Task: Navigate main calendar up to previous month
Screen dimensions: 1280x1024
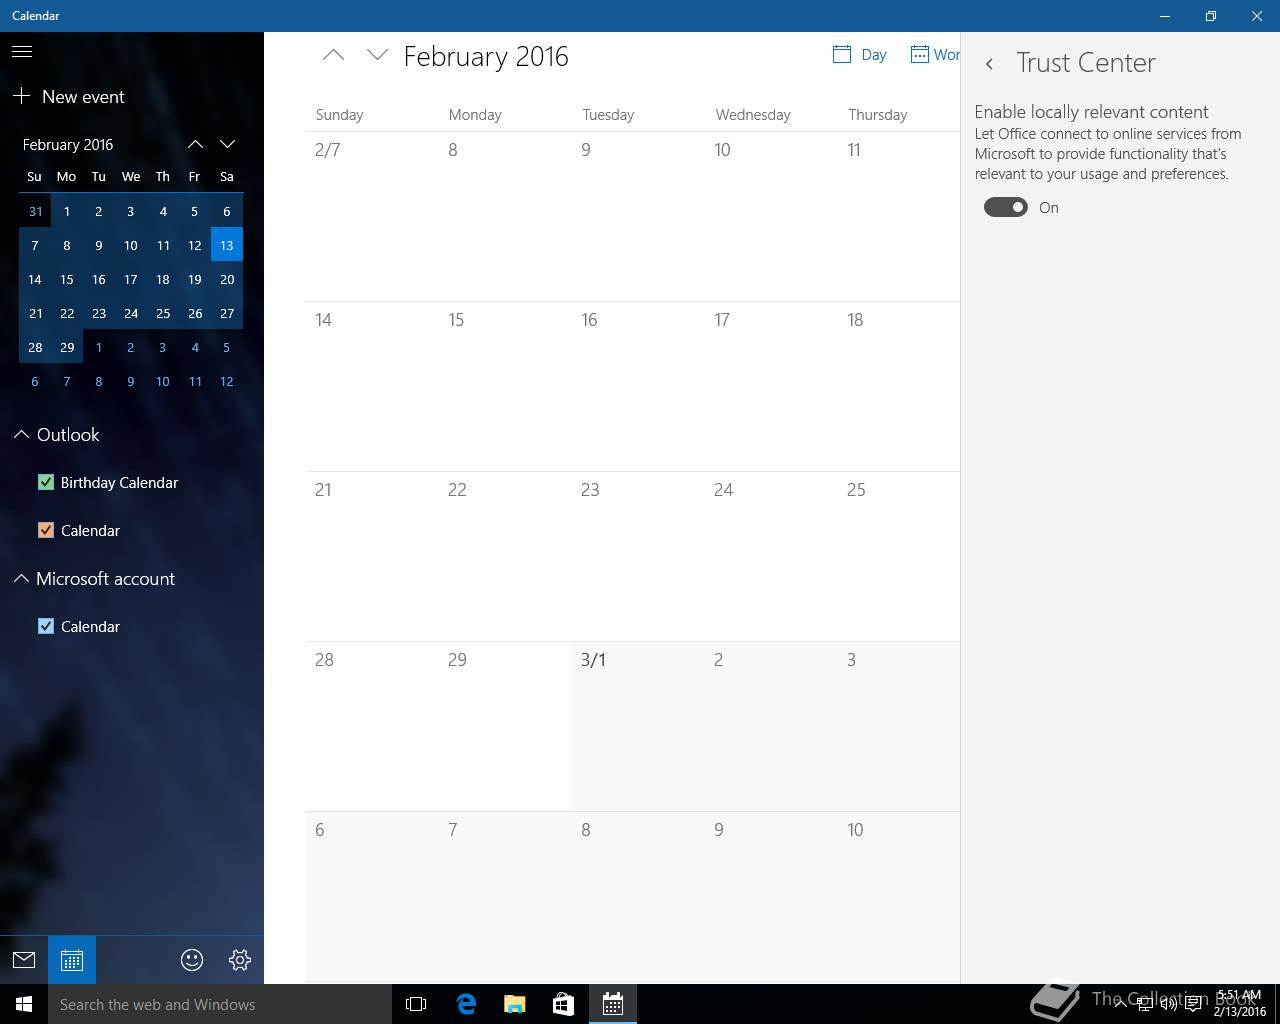Action: 333,56
